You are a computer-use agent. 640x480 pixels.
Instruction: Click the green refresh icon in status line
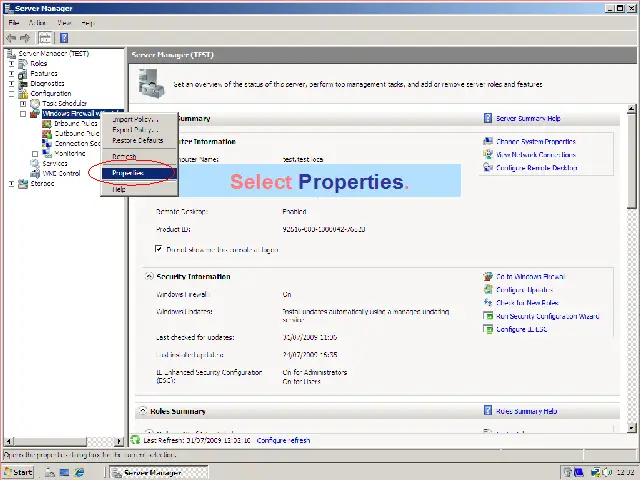pos(135,440)
